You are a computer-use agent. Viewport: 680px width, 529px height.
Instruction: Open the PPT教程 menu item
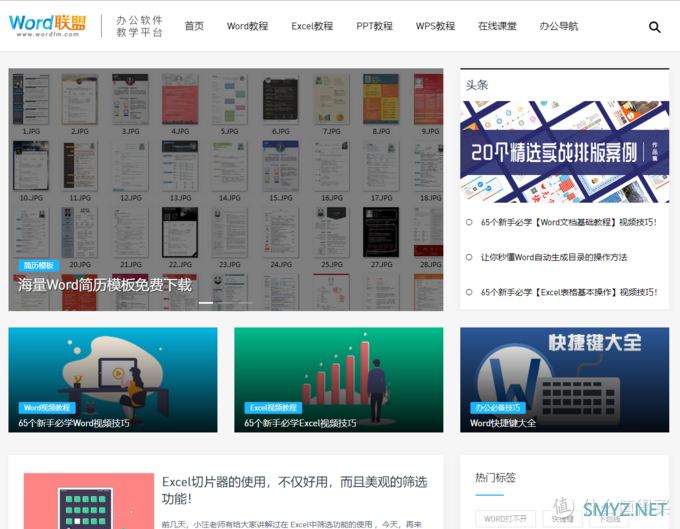point(374,26)
